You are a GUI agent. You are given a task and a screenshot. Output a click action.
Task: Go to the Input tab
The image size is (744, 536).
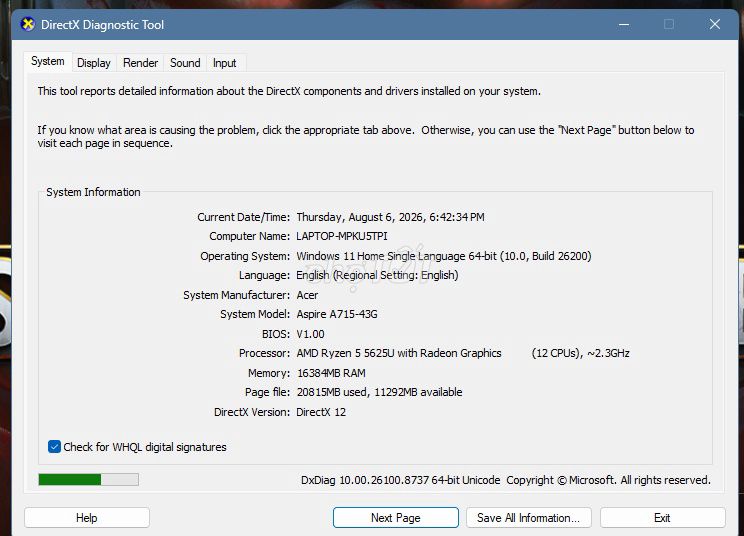[224, 63]
